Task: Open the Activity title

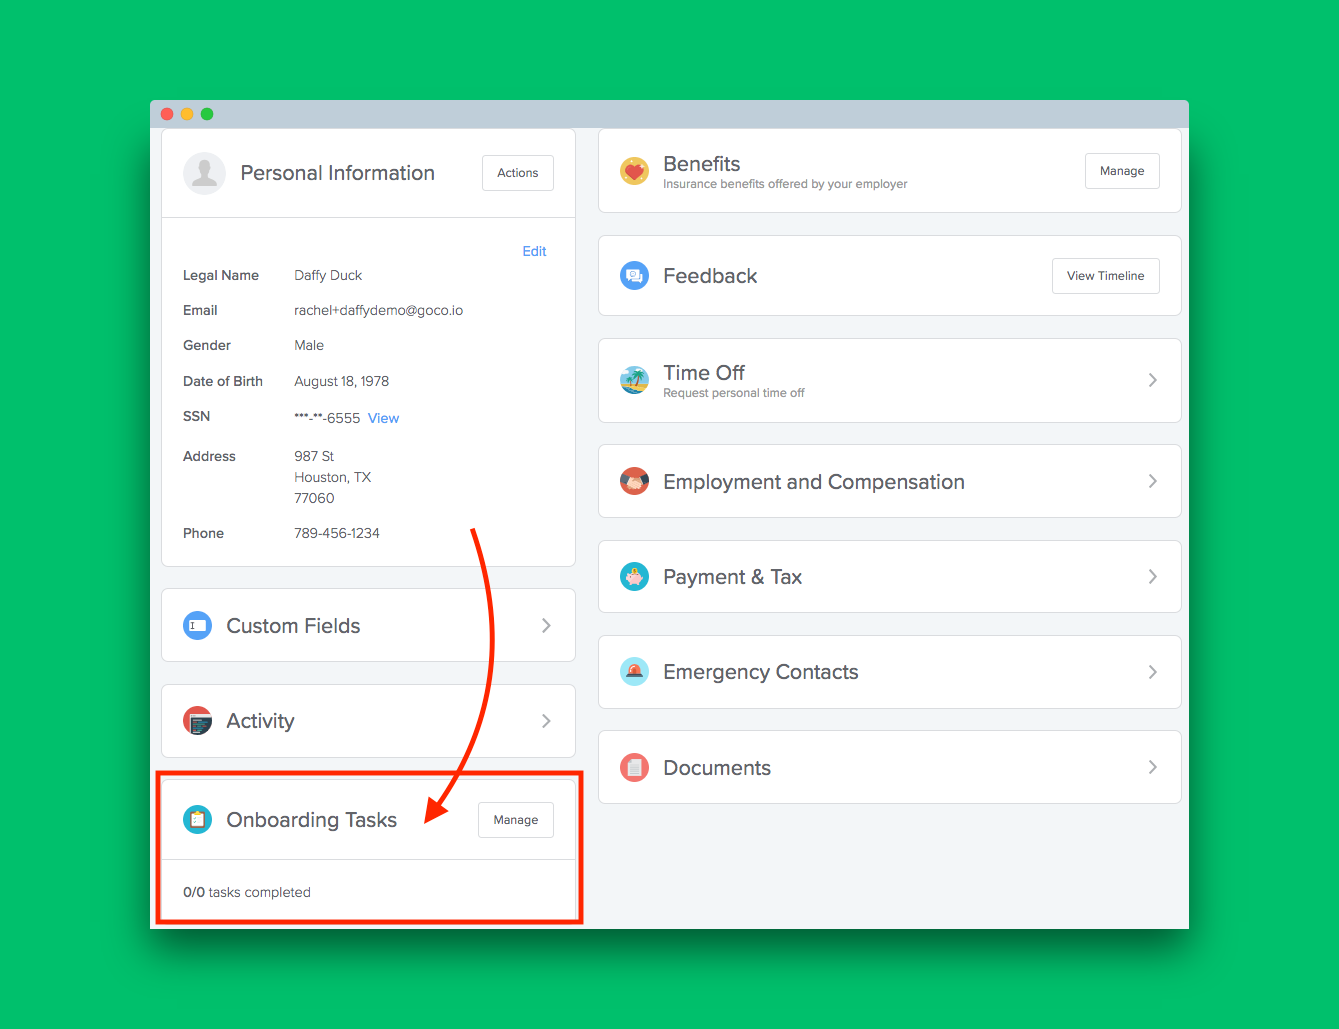Action: pyautogui.click(x=260, y=721)
